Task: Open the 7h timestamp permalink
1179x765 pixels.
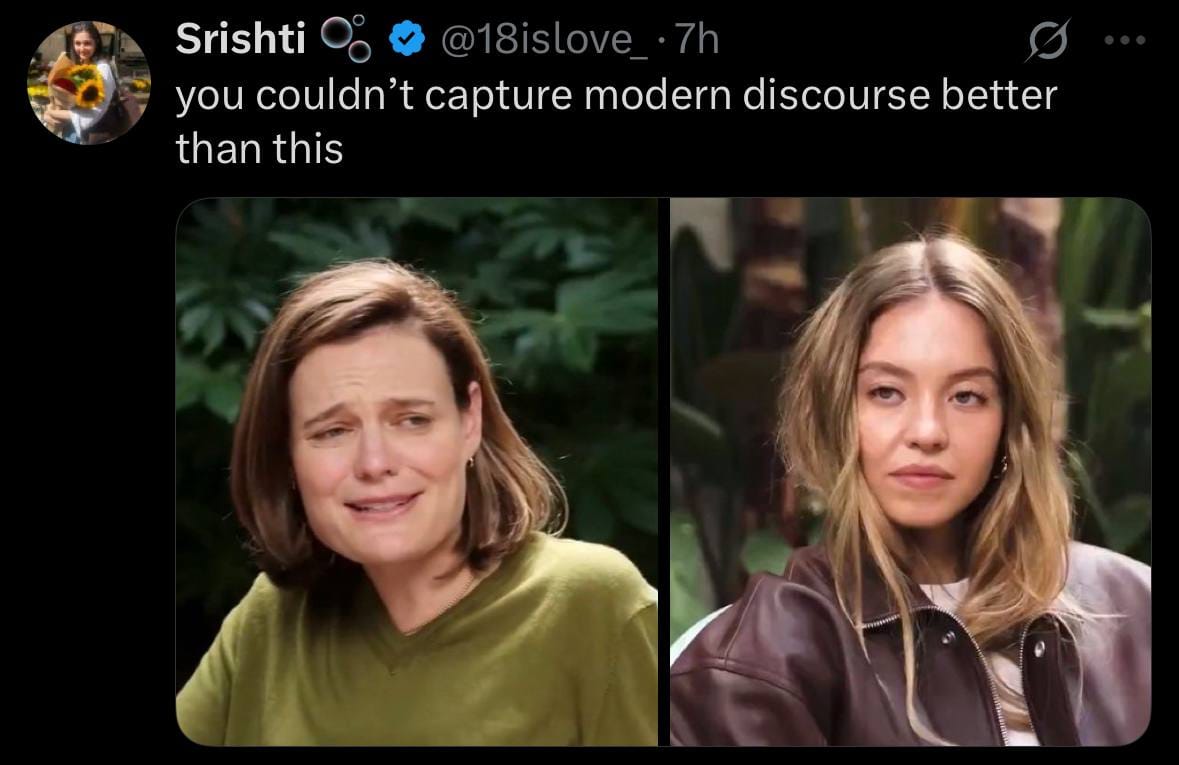Action: pyautogui.click(x=697, y=39)
